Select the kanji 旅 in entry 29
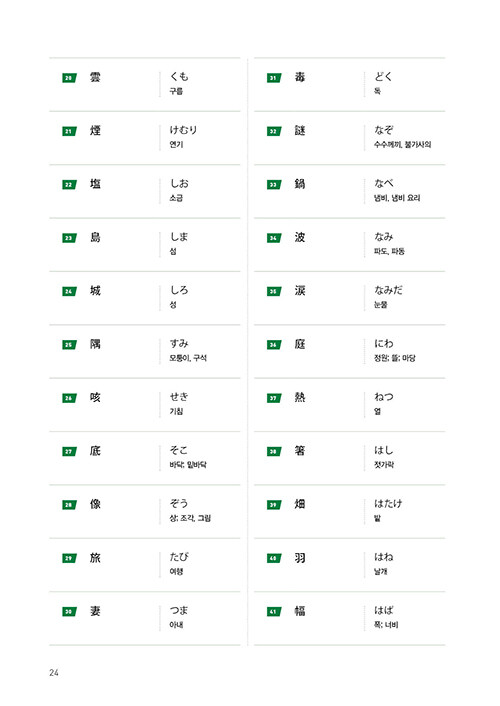The image size is (500, 706). pos(95,558)
